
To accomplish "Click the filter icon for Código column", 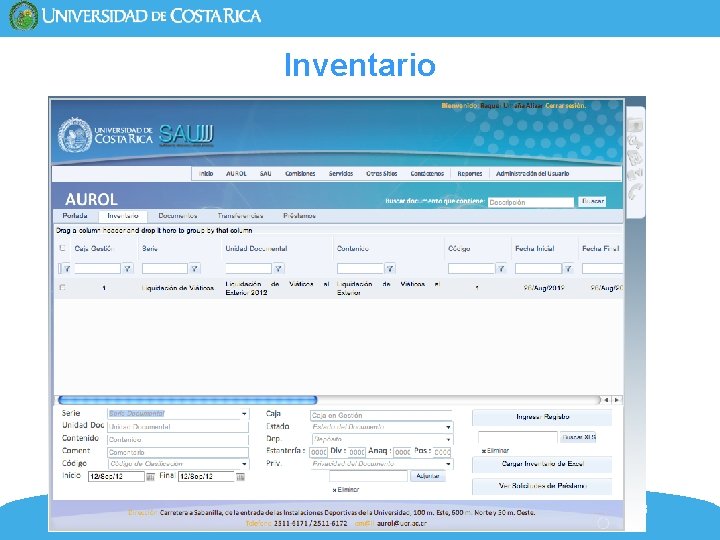I will 501,269.
